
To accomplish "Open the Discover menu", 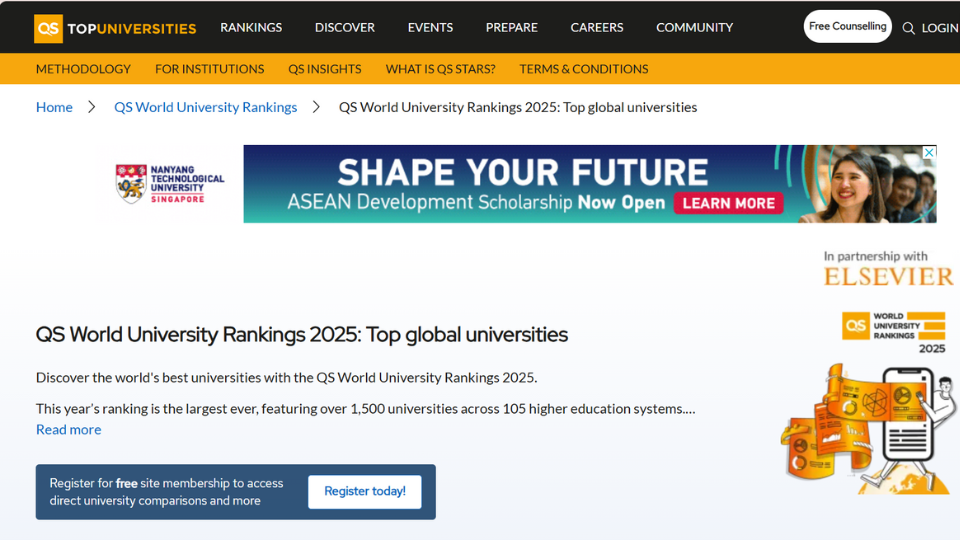I will click(x=344, y=27).
